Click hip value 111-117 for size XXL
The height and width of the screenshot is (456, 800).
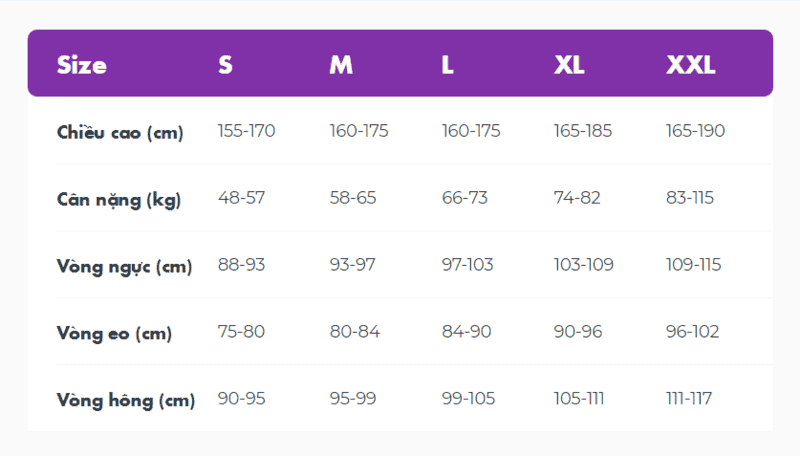(689, 399)
